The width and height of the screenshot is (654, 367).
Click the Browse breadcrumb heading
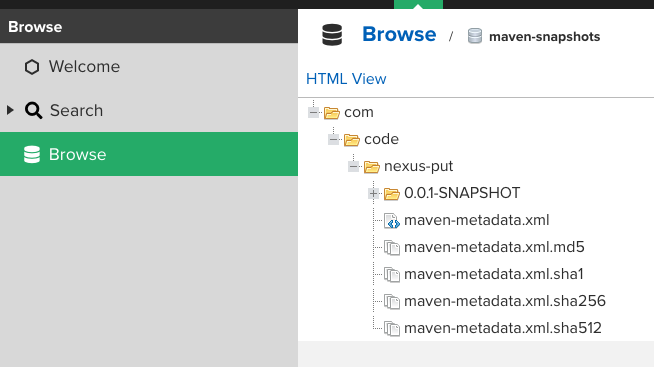pos(399,34)
